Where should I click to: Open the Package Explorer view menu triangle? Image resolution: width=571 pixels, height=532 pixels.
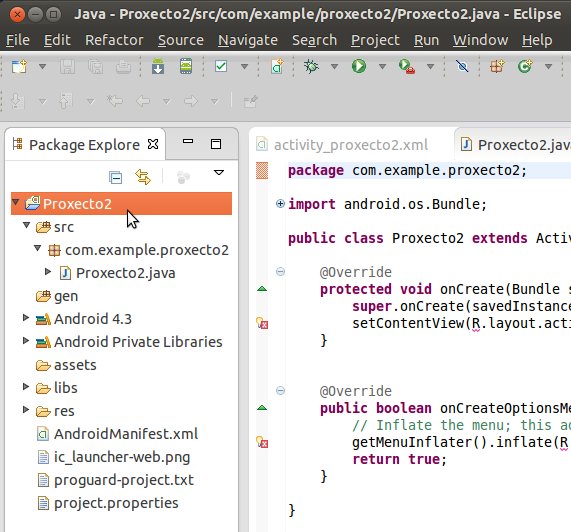tap(218, 173)
